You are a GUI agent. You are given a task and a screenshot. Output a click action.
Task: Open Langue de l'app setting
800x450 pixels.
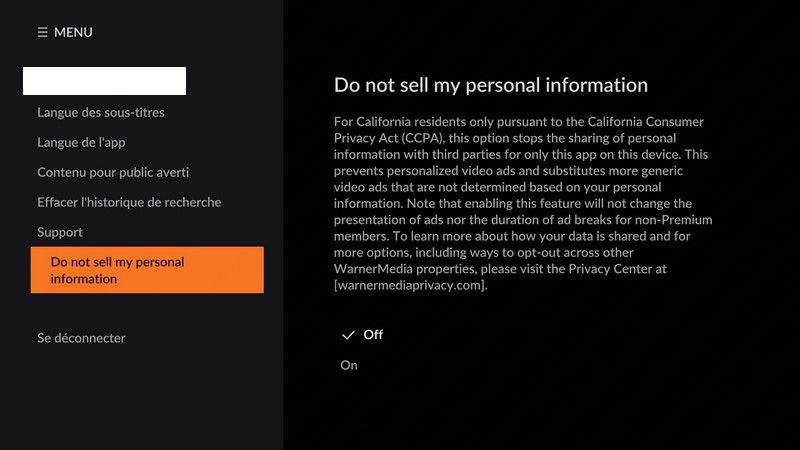[x=81, y=142]
